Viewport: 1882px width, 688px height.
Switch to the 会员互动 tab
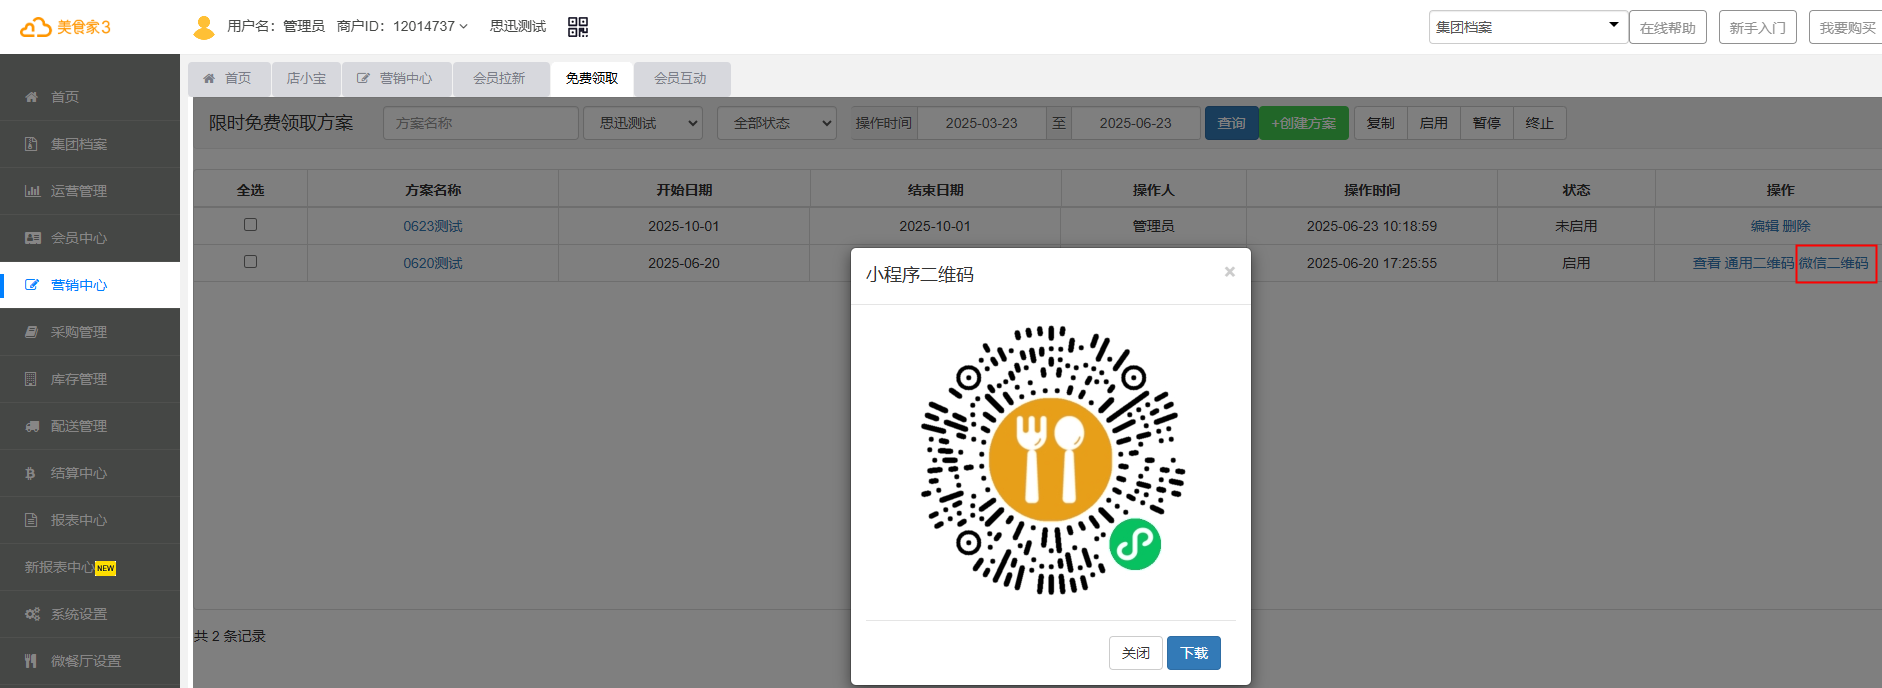click(681, 78)
